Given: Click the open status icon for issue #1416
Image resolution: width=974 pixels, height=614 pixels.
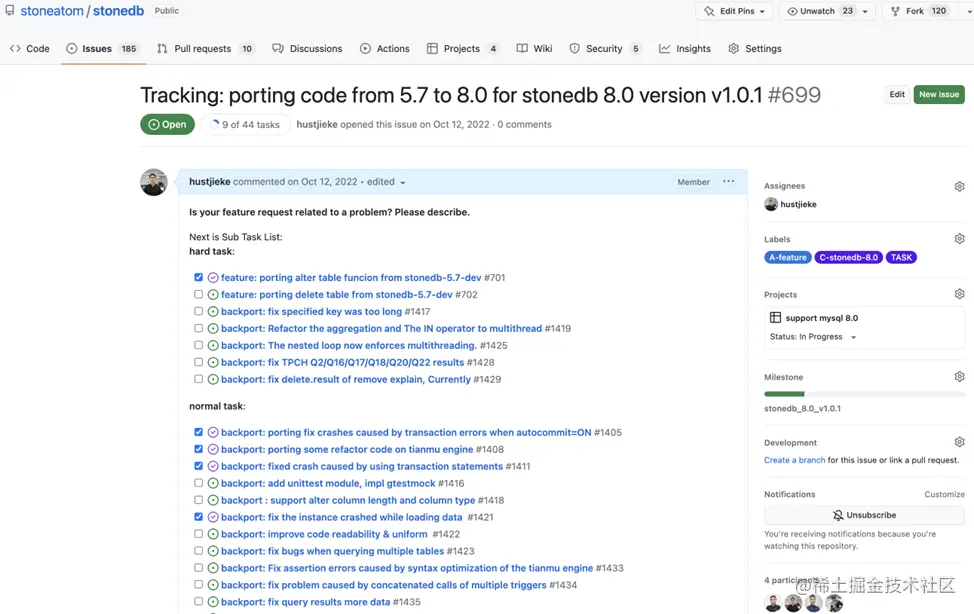Looking at the screenshot, I should point(212,483).
